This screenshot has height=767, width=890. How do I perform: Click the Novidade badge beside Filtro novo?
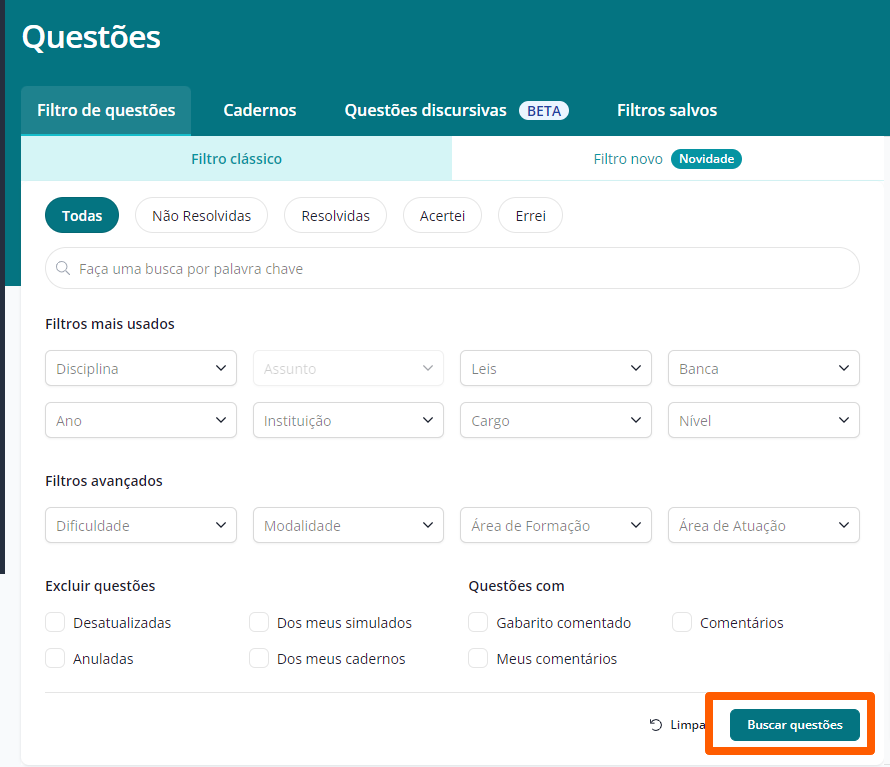point(706,159)
